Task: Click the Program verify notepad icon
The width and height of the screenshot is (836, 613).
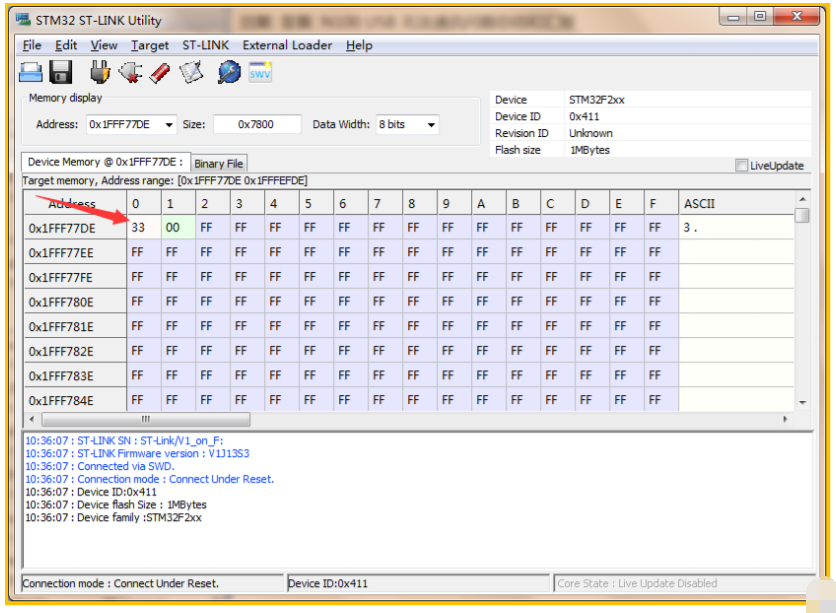Action: 191,72
